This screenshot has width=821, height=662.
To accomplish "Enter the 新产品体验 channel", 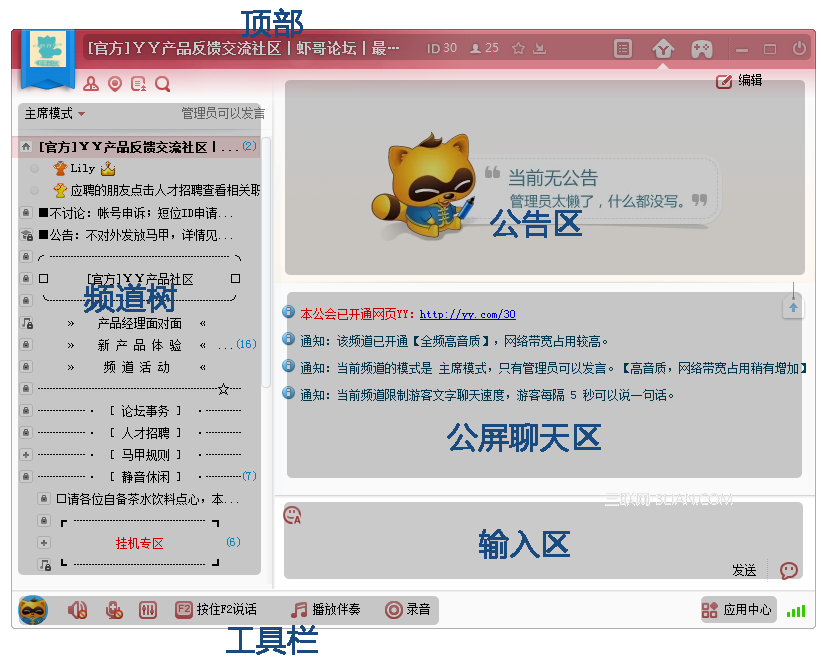I will (139, 345).
